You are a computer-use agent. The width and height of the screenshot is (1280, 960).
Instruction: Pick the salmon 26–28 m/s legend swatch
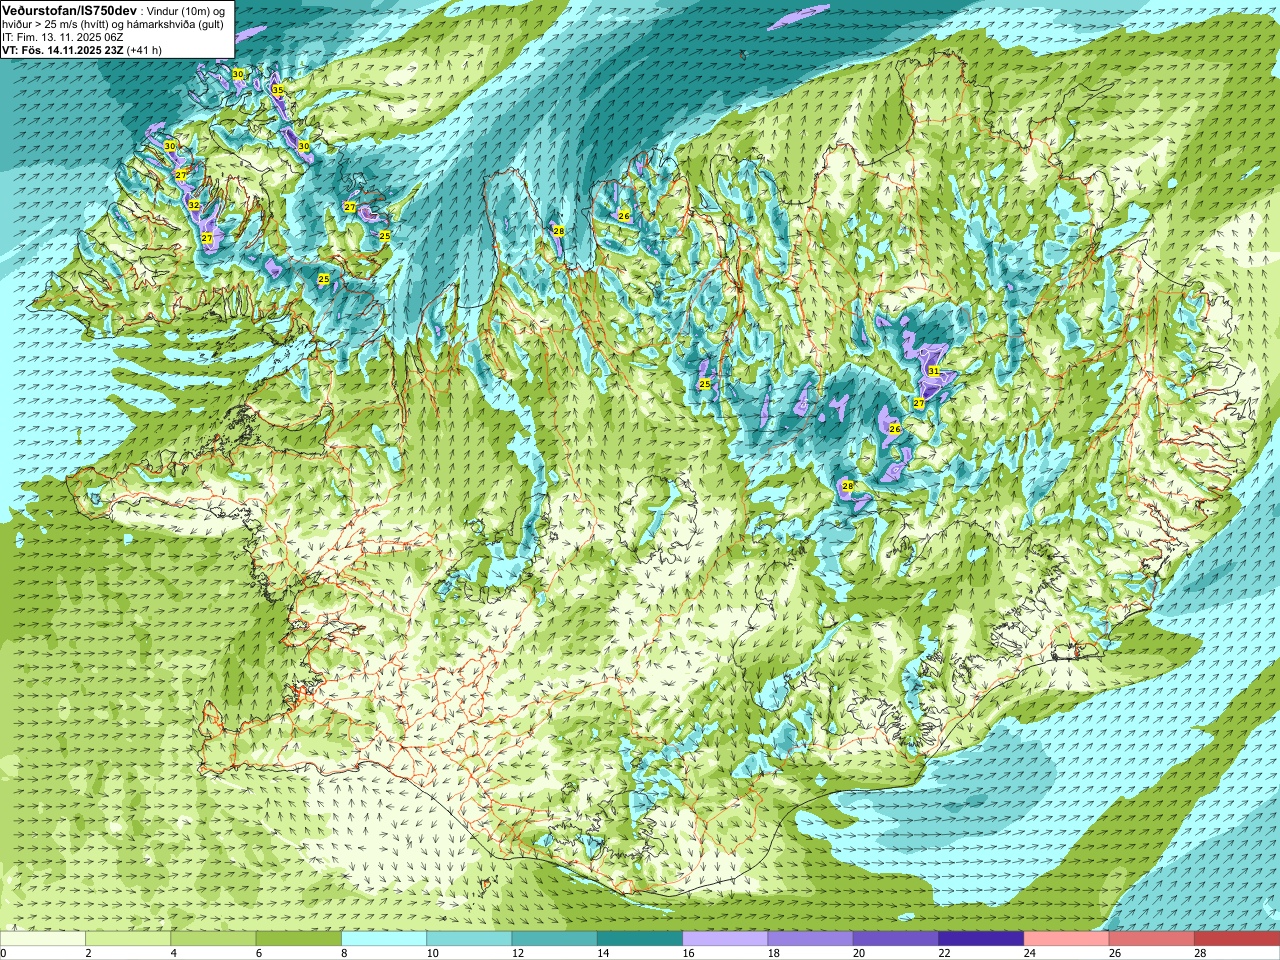(1151, 939)
